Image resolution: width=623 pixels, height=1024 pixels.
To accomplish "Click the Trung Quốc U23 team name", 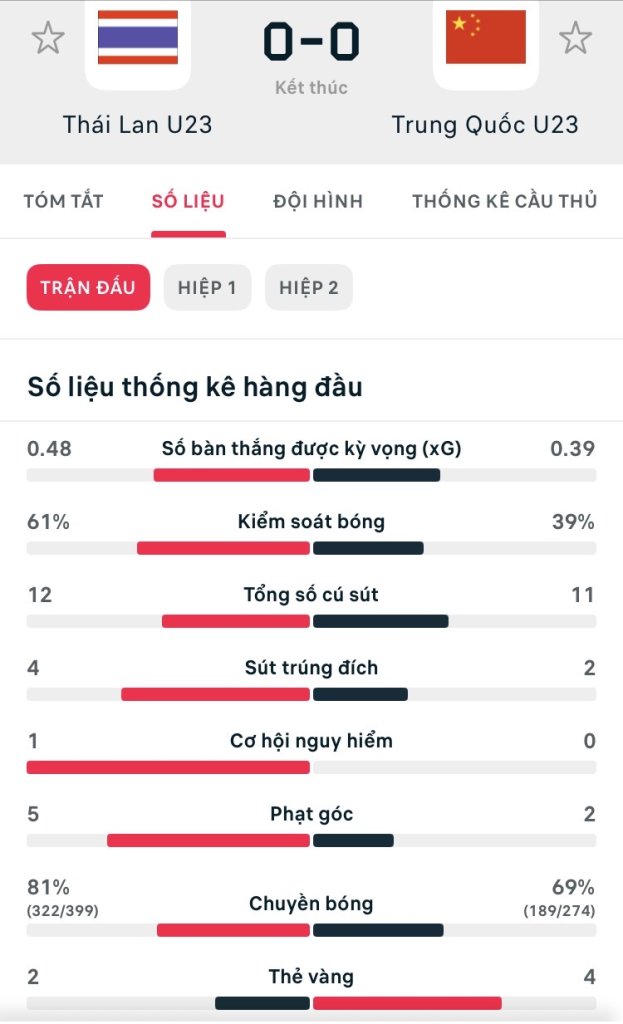I will pyautogui.click(x=485, y=125).
